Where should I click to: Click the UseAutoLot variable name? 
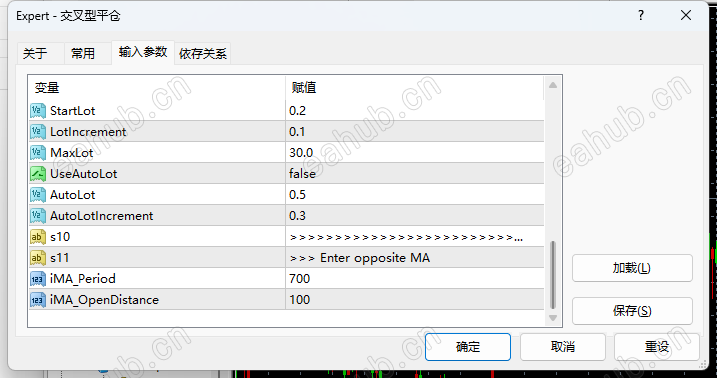point(84,174)
